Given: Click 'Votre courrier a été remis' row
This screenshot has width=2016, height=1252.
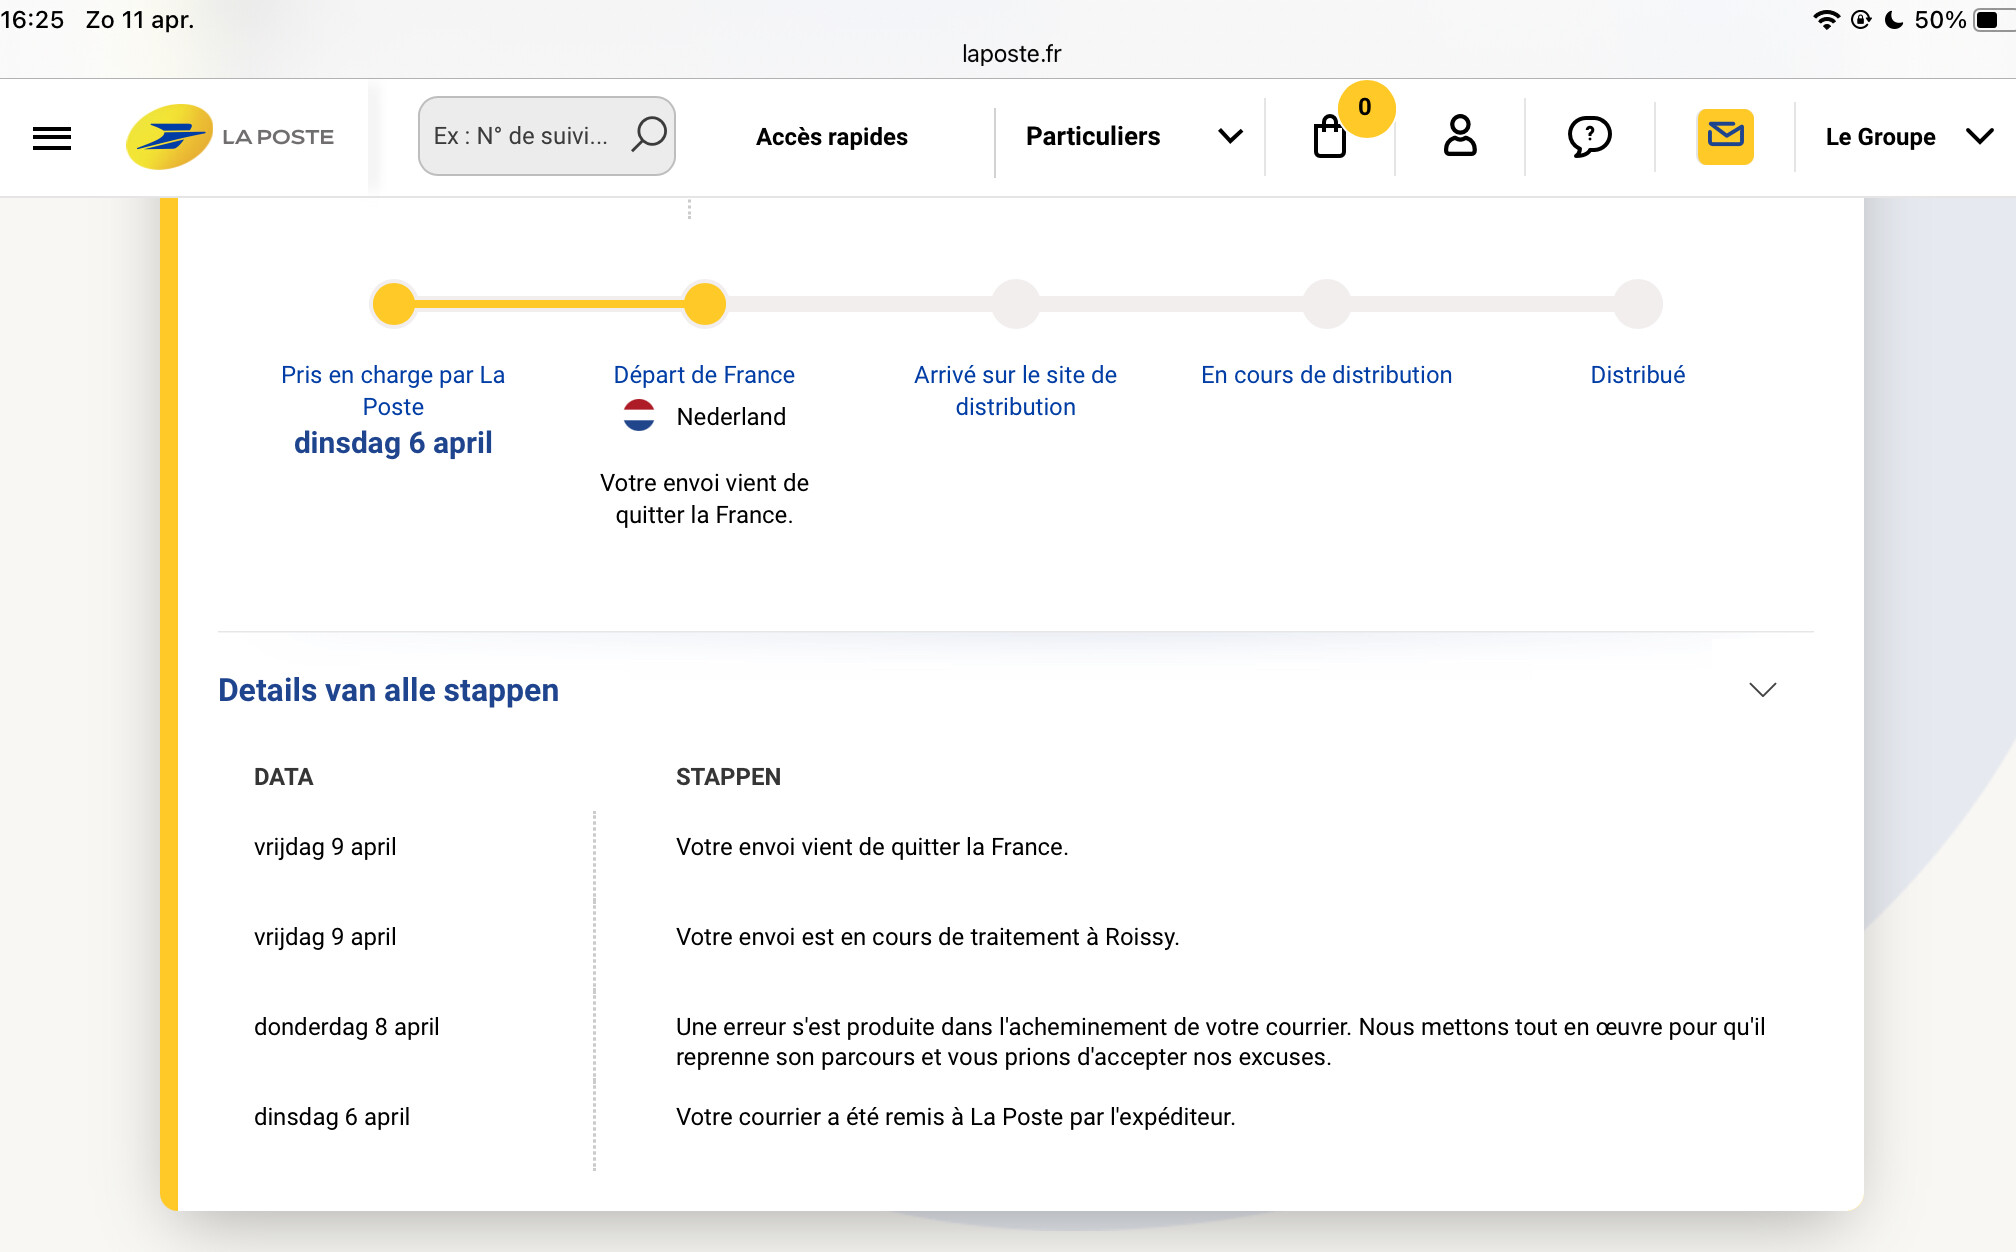Looking at the screenshot, I should (956, 1117).
